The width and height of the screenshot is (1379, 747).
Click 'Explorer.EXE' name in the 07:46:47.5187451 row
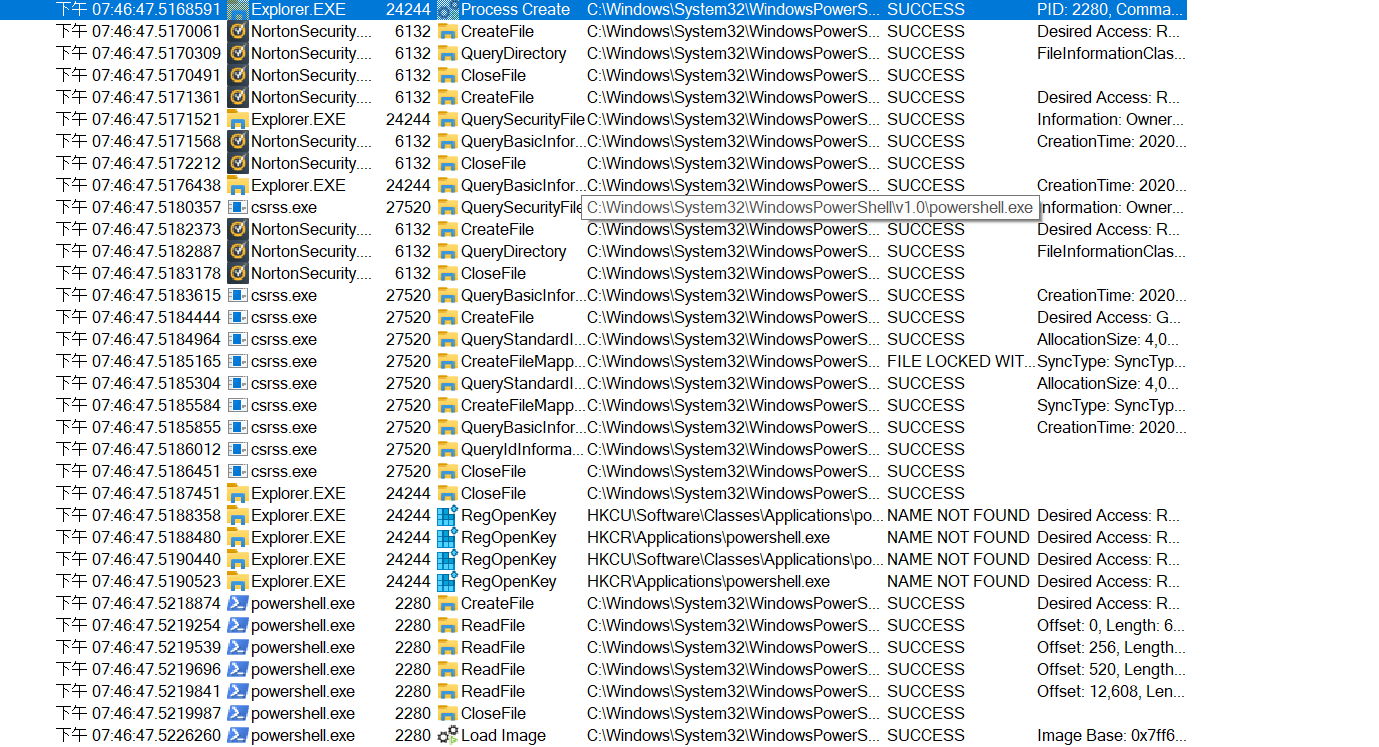click(x=298, y=494)
